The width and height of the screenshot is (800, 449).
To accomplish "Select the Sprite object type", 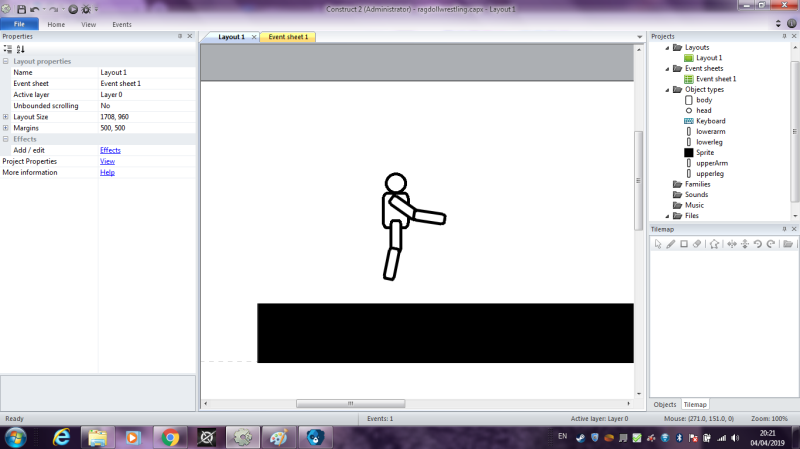I will coord(705,153).
